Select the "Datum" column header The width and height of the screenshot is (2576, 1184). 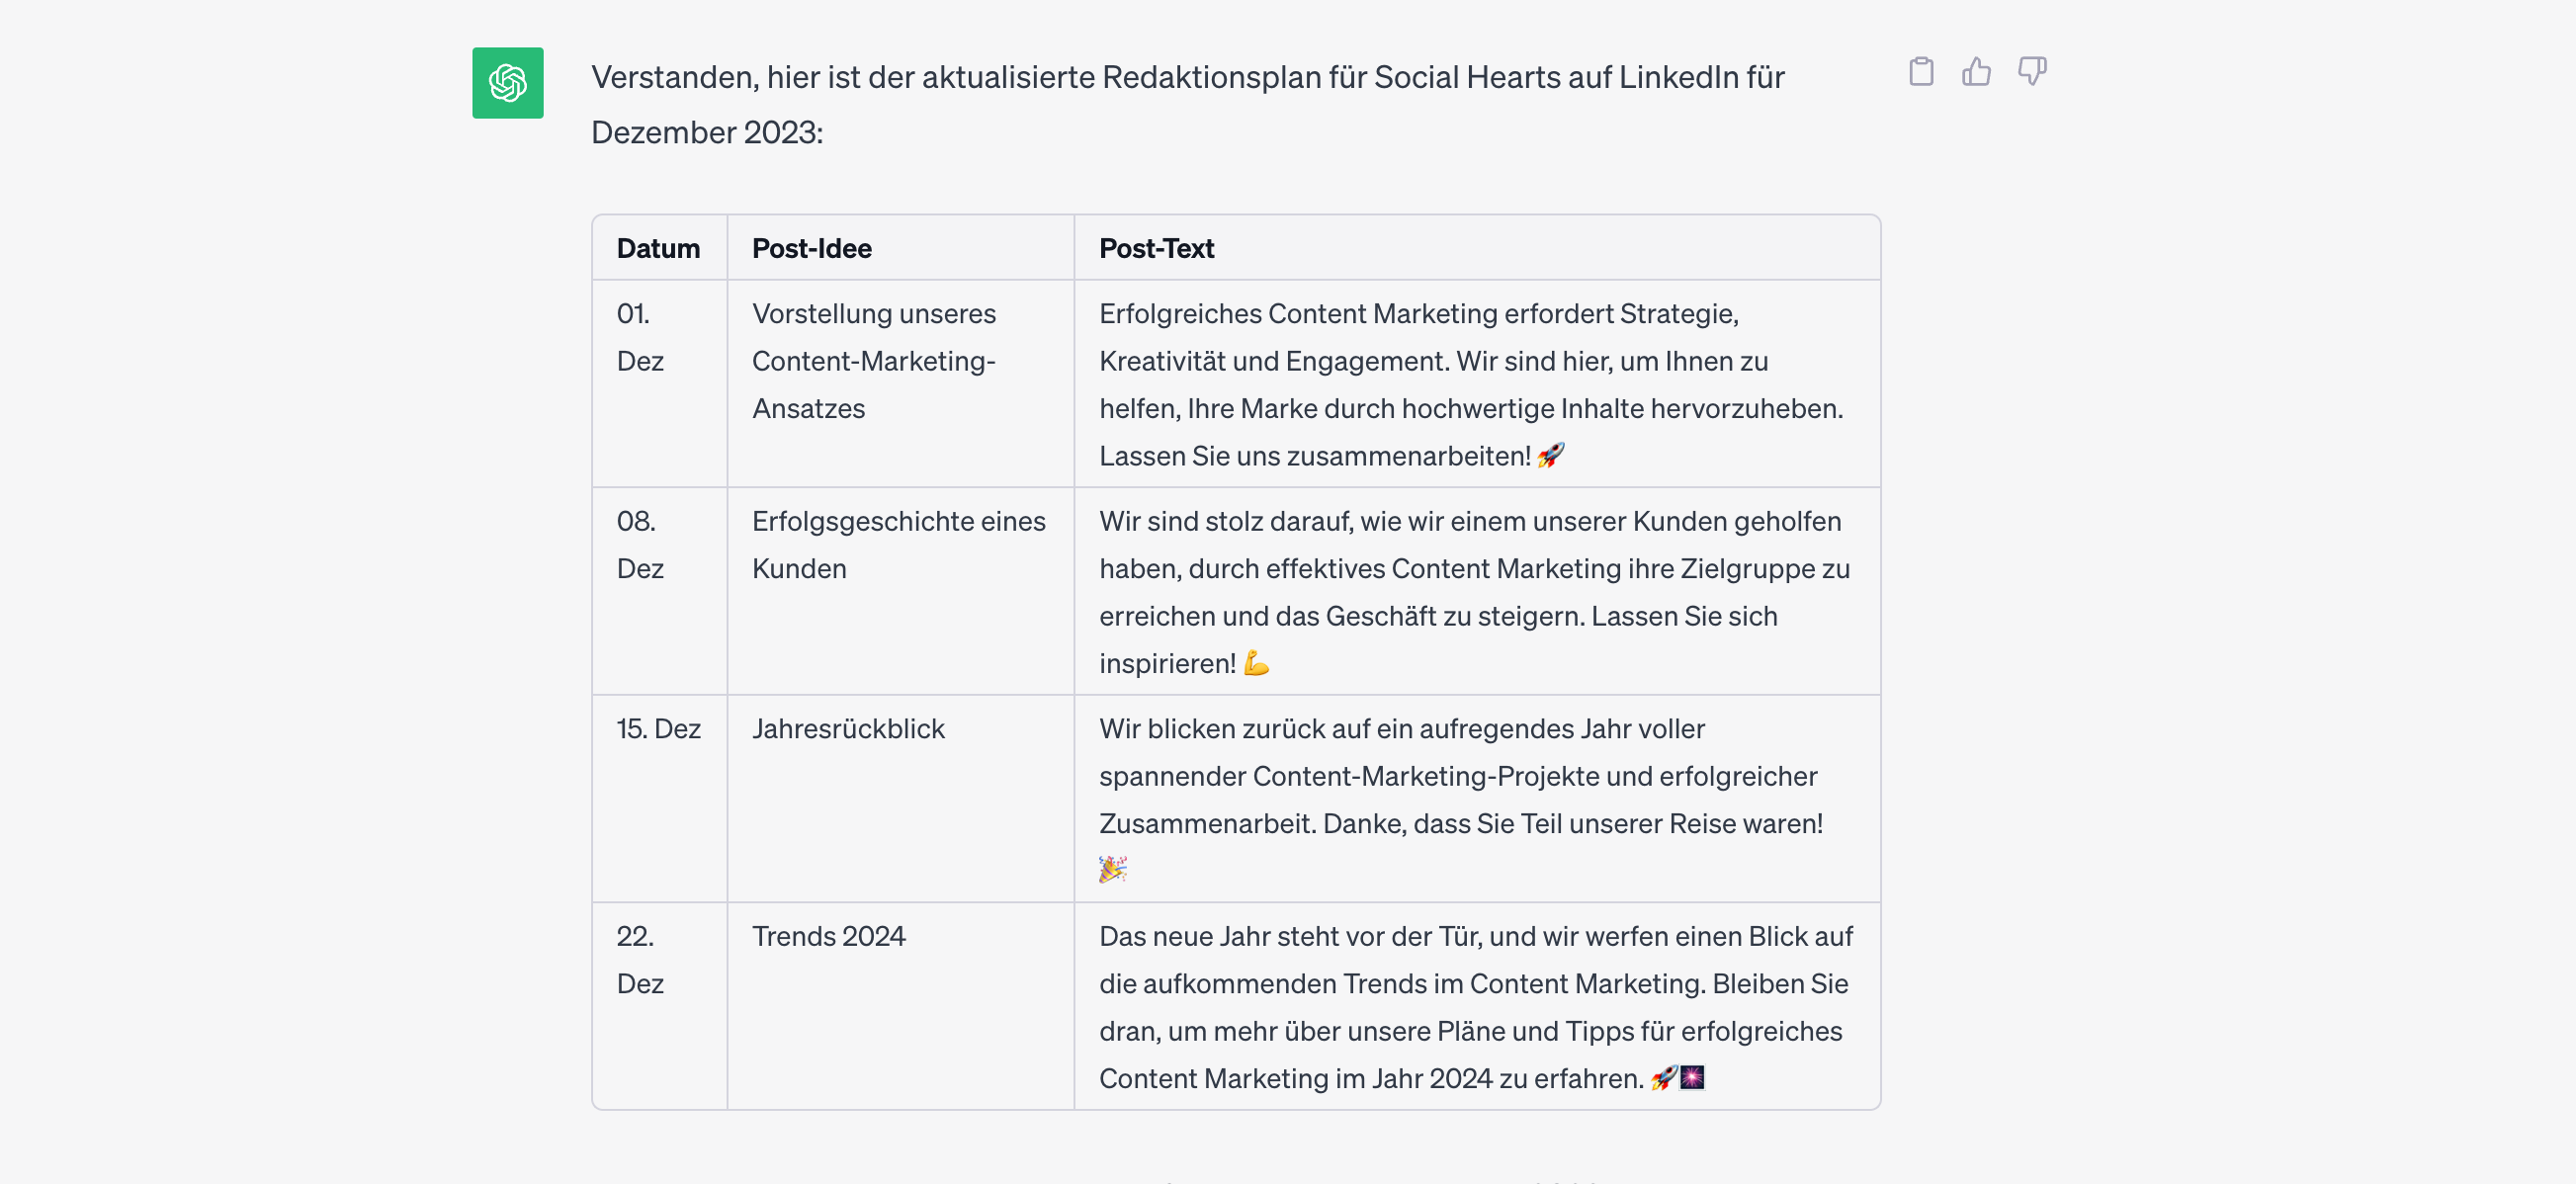point(658,248)
